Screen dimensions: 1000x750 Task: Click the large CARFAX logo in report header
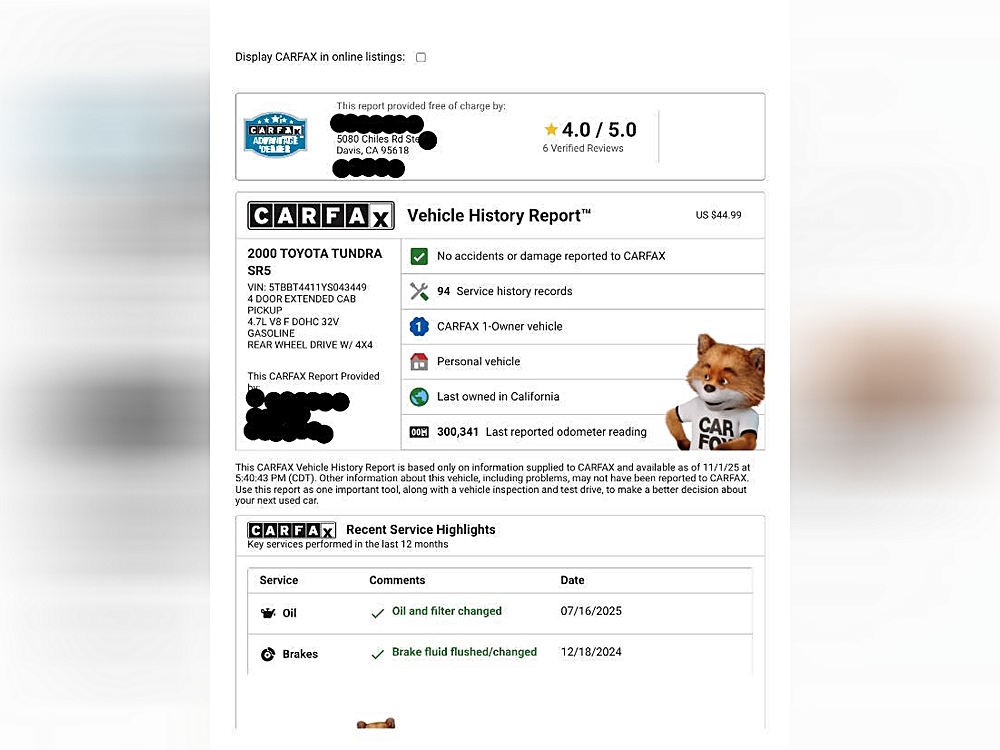321,216
